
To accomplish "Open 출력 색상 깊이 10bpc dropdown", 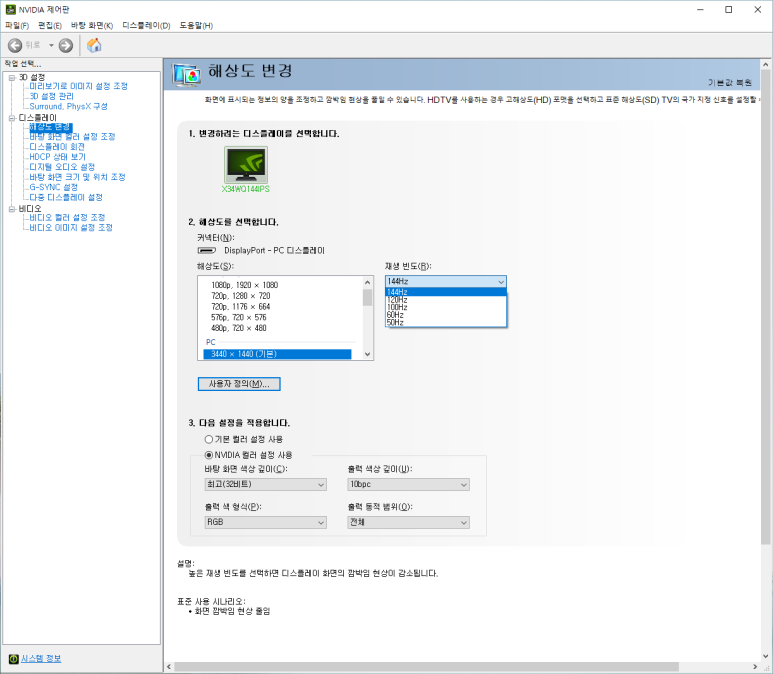I will (408, 485).
